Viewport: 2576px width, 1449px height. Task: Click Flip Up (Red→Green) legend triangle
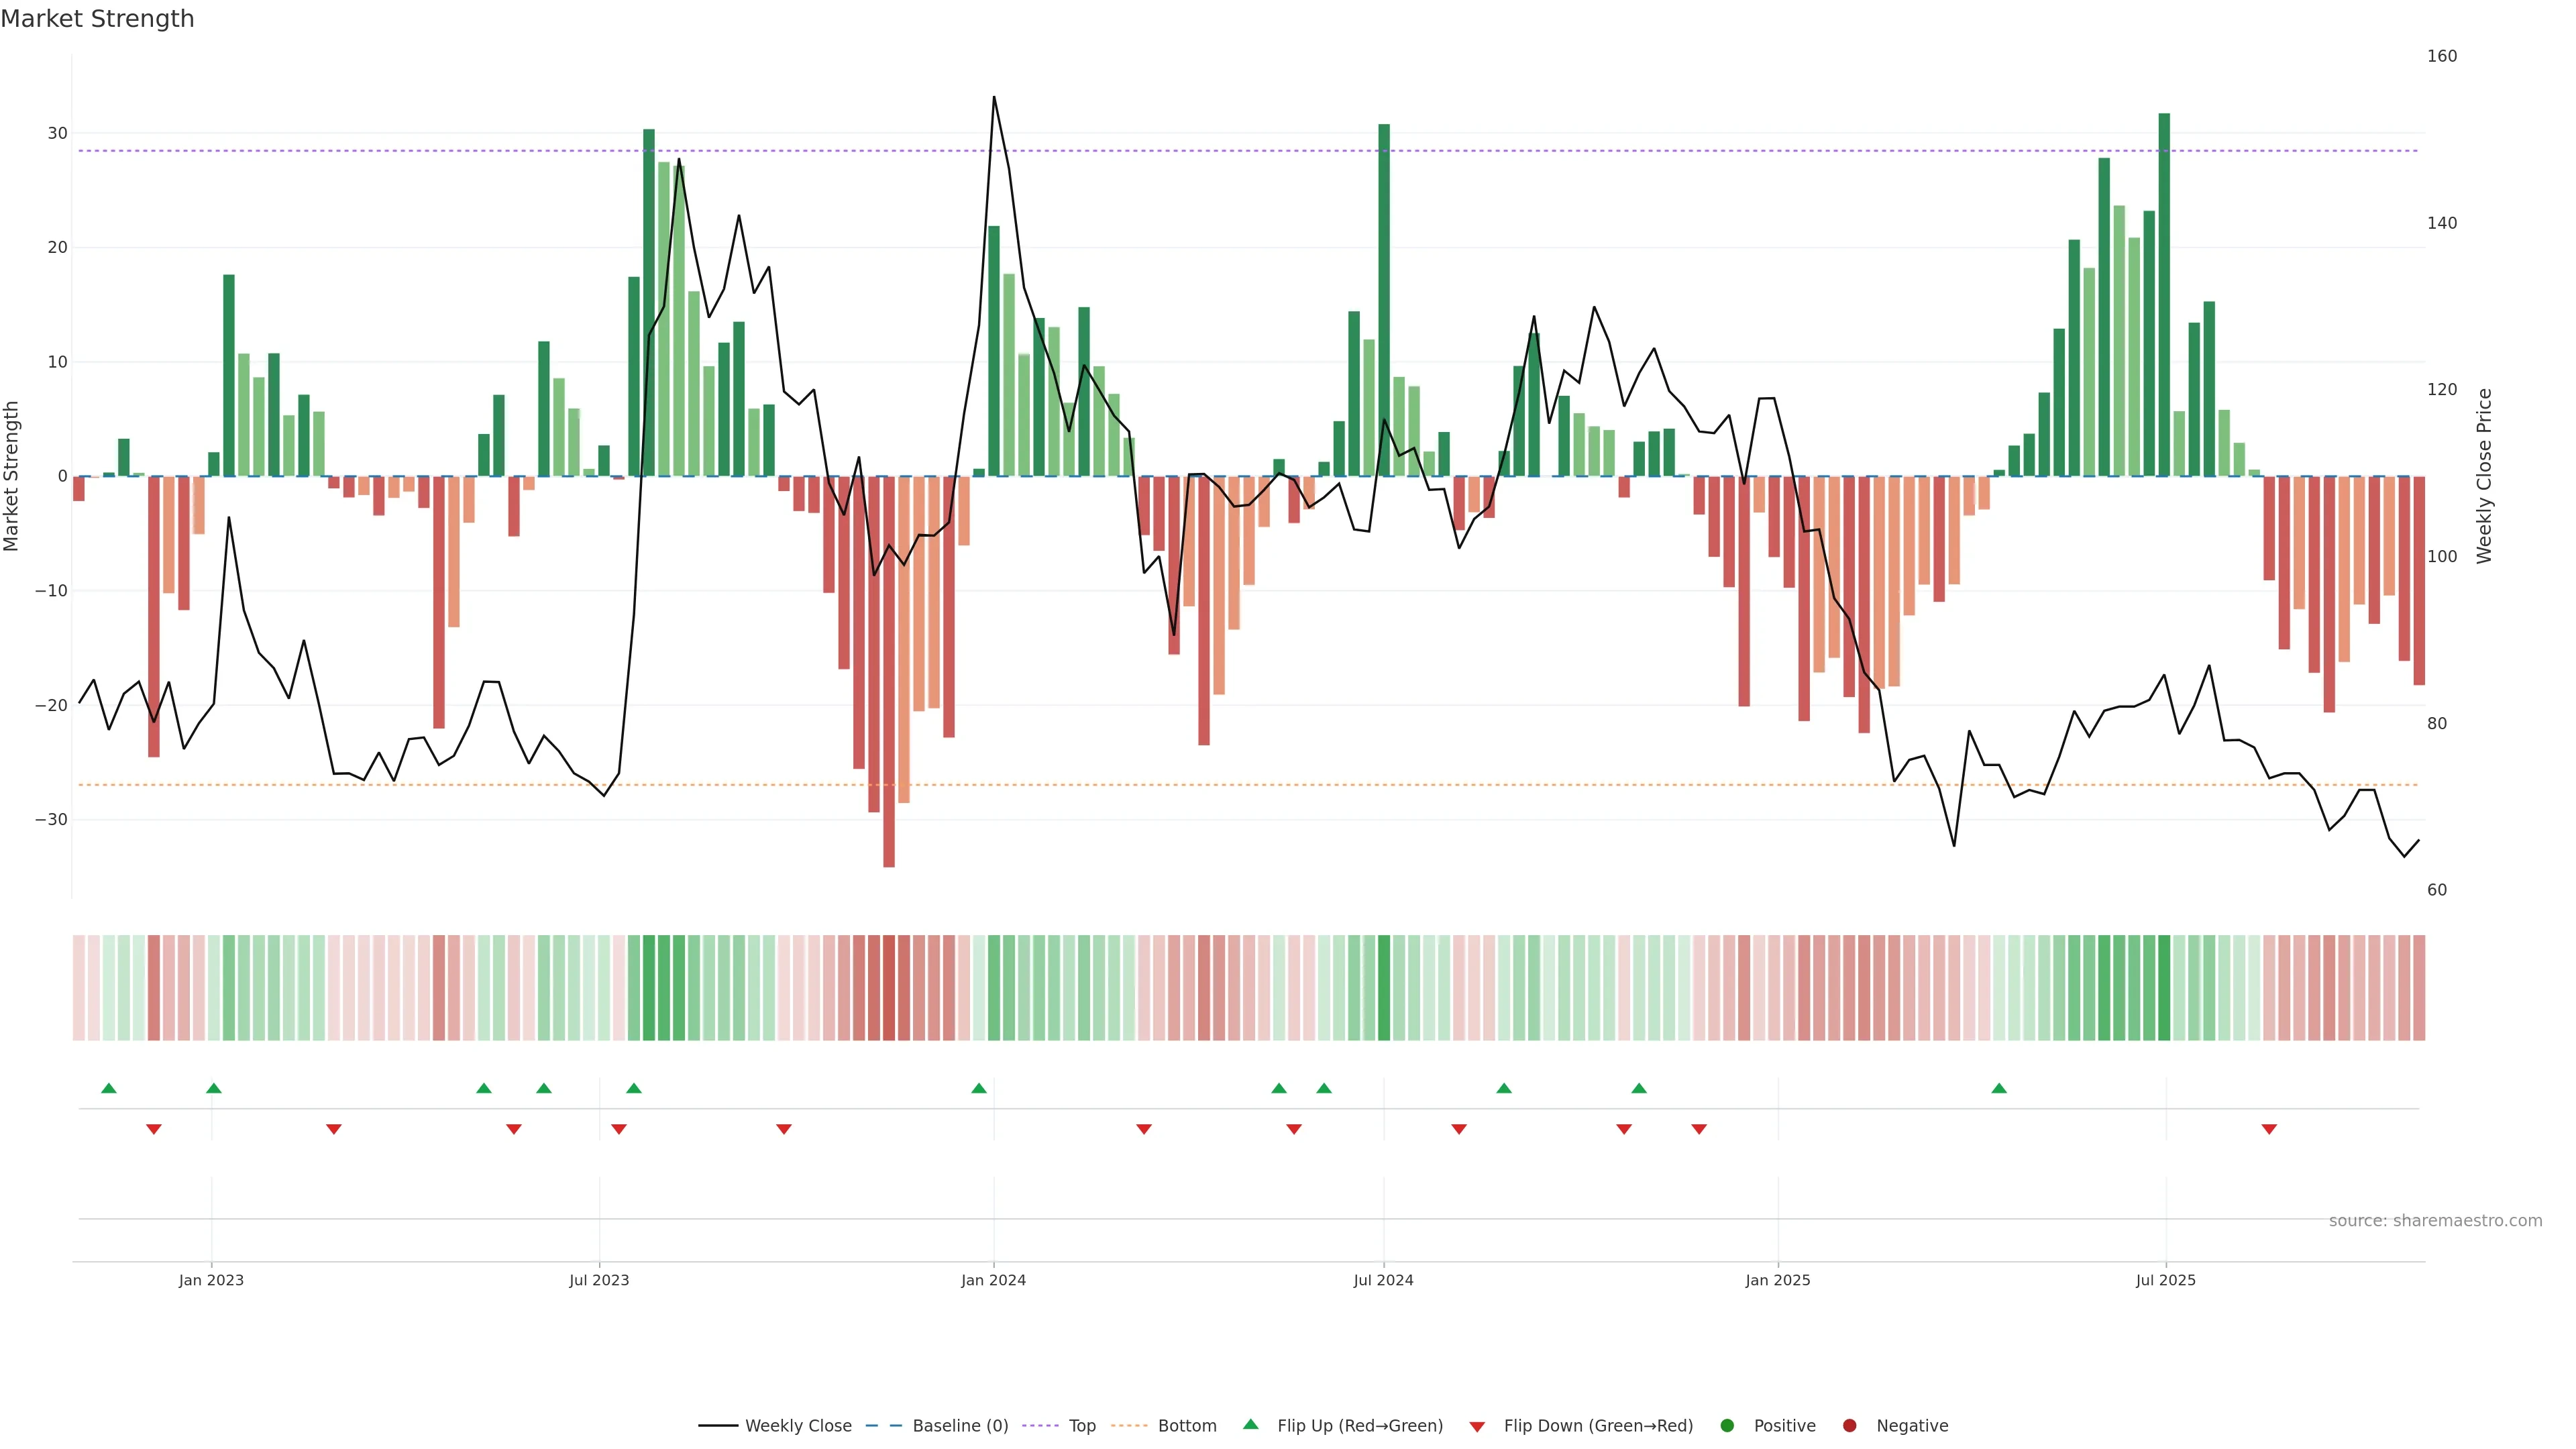(1250, 1425)
